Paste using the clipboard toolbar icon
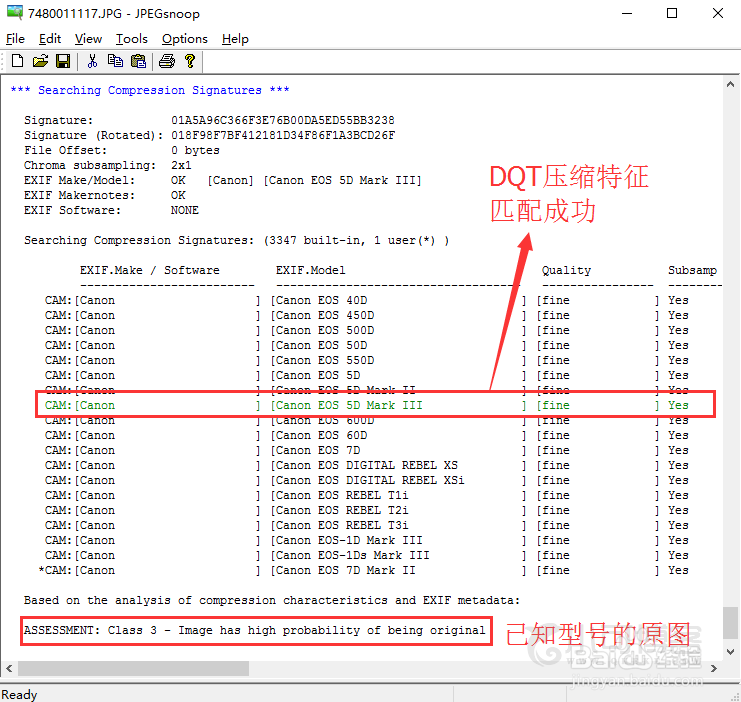The image size is (741, 702). [x=138, y=61]
